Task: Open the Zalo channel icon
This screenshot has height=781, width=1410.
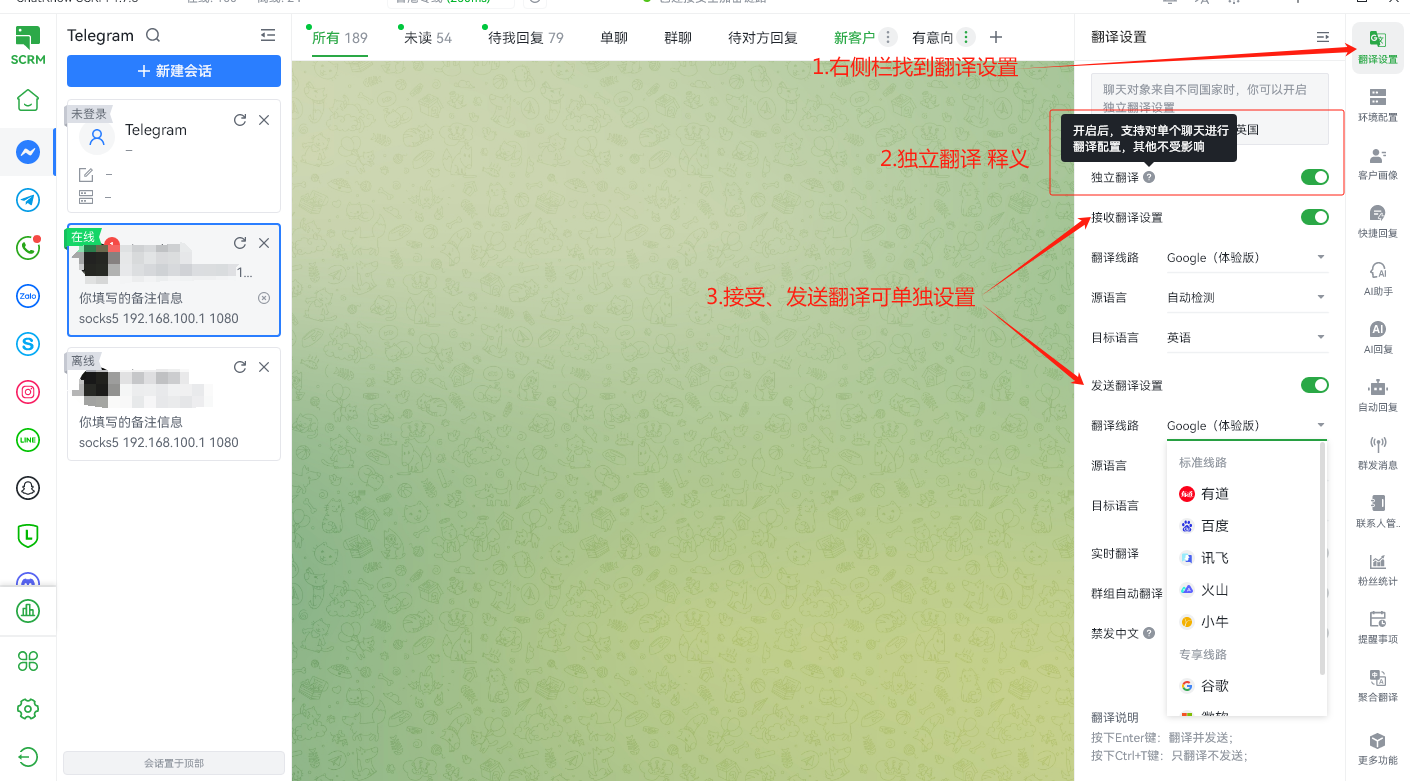Action: tap(28, 296)
